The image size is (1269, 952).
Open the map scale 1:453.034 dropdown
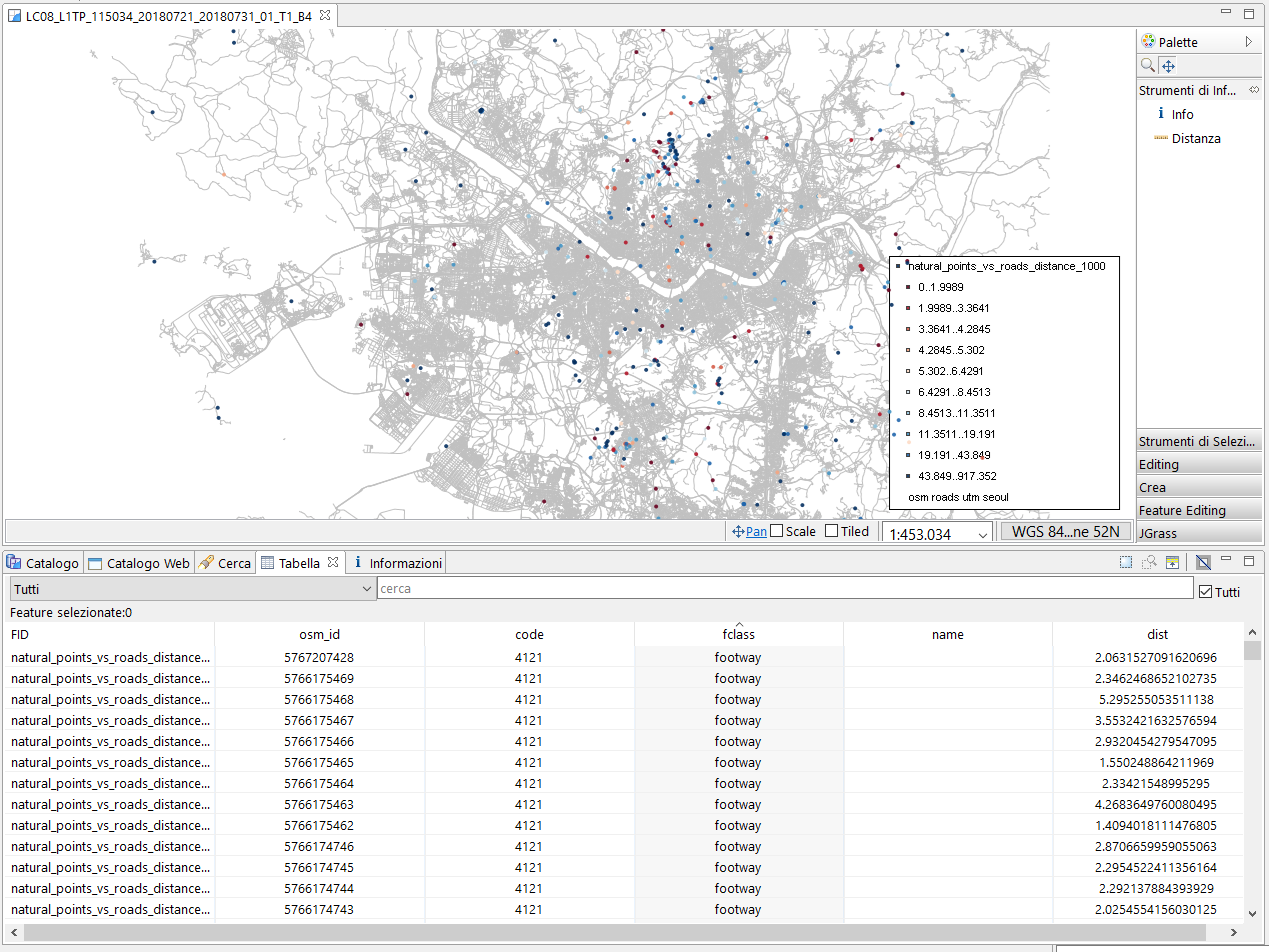(983, 534)
